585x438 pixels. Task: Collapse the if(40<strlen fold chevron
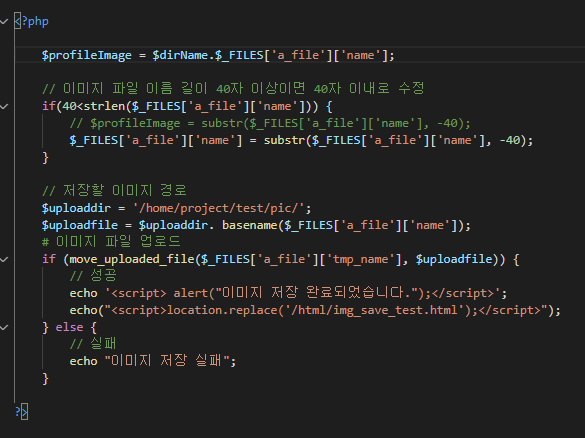pyautogui.click(x=4, y=107)
